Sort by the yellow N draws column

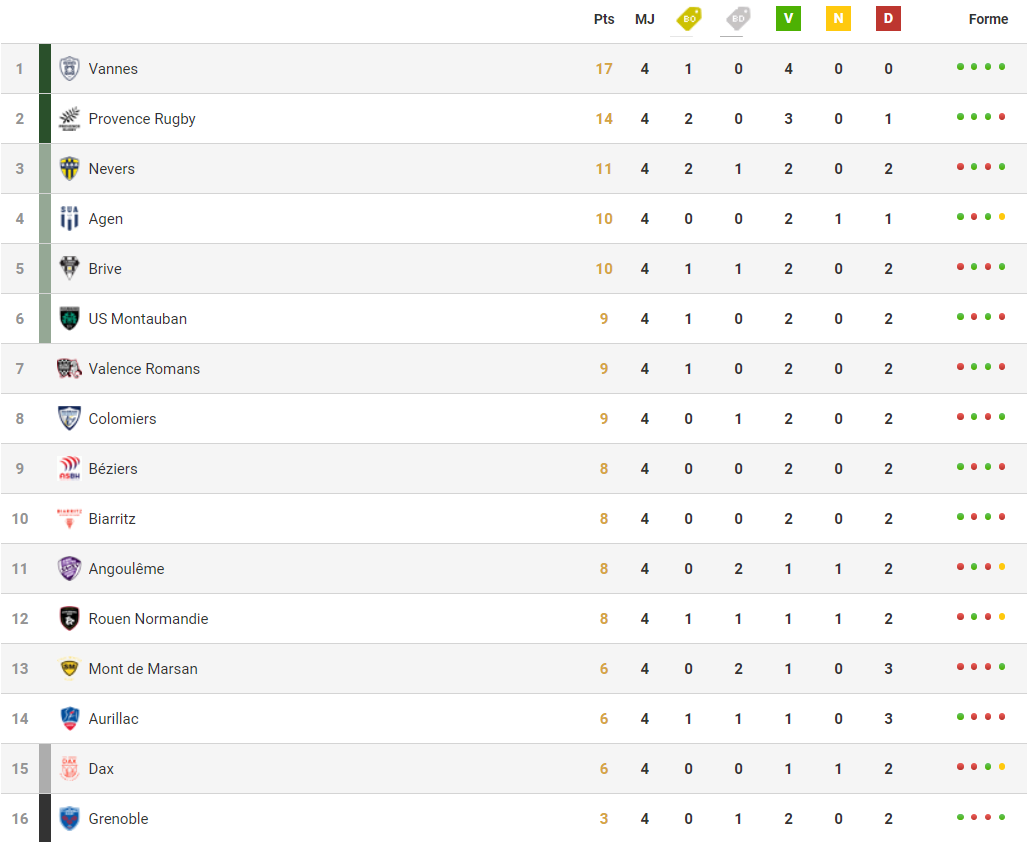point(838,18)
